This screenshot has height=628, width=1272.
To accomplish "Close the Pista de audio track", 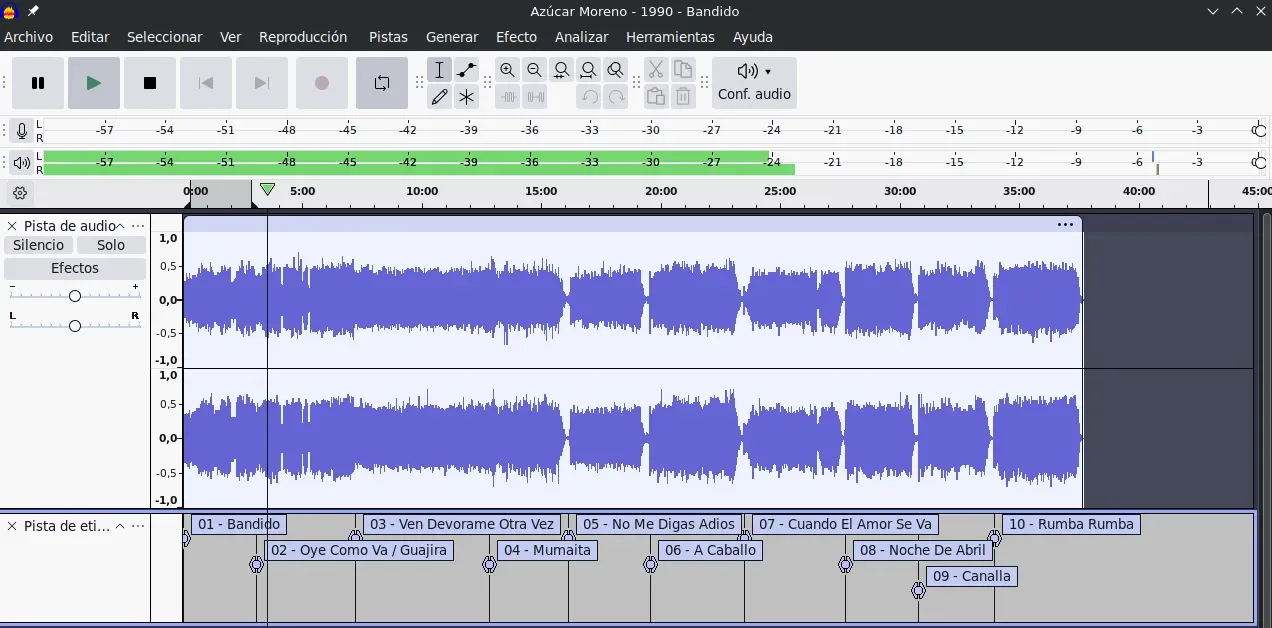I will (x=12, y=227).
